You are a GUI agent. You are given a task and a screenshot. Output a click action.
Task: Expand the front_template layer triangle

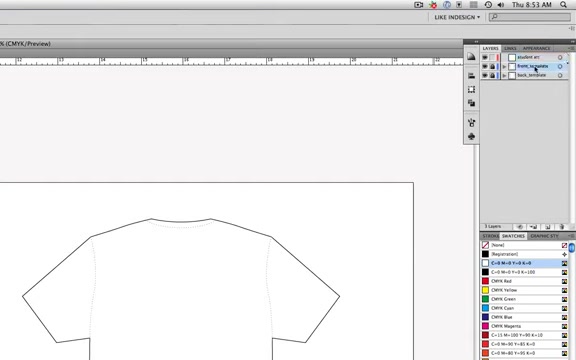(504, 66)
